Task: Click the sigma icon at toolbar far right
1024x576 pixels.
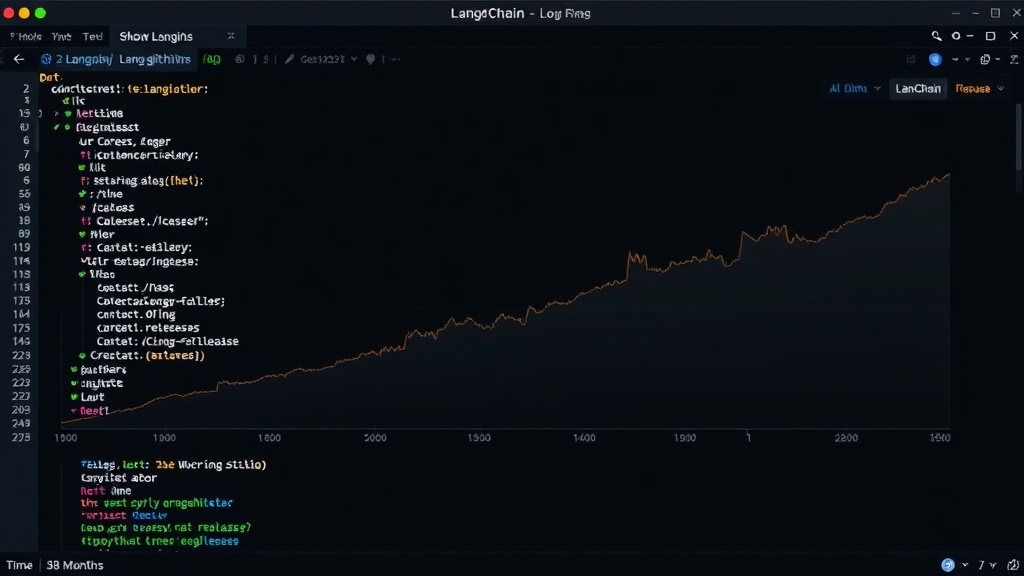Action: [x=1014, y=59]
